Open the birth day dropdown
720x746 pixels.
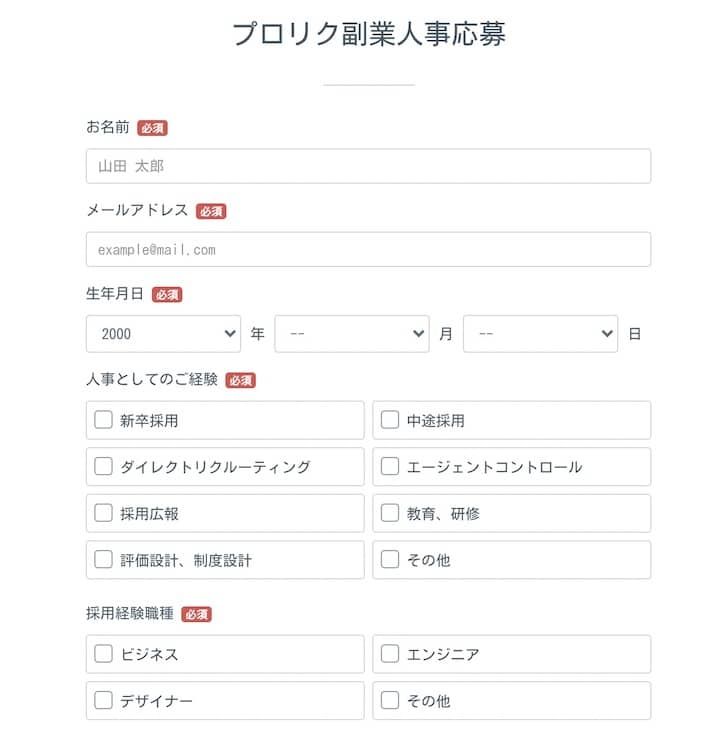coord(540,334)
